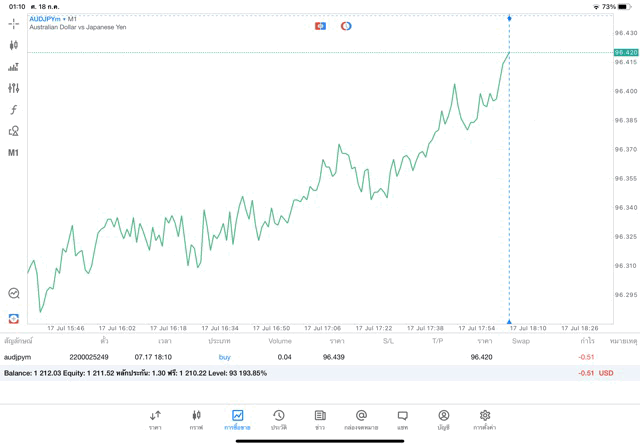This screenshot has height=447, width=640.
Task: Open chart settings sliders icon
Action: [x=13, y=88]
